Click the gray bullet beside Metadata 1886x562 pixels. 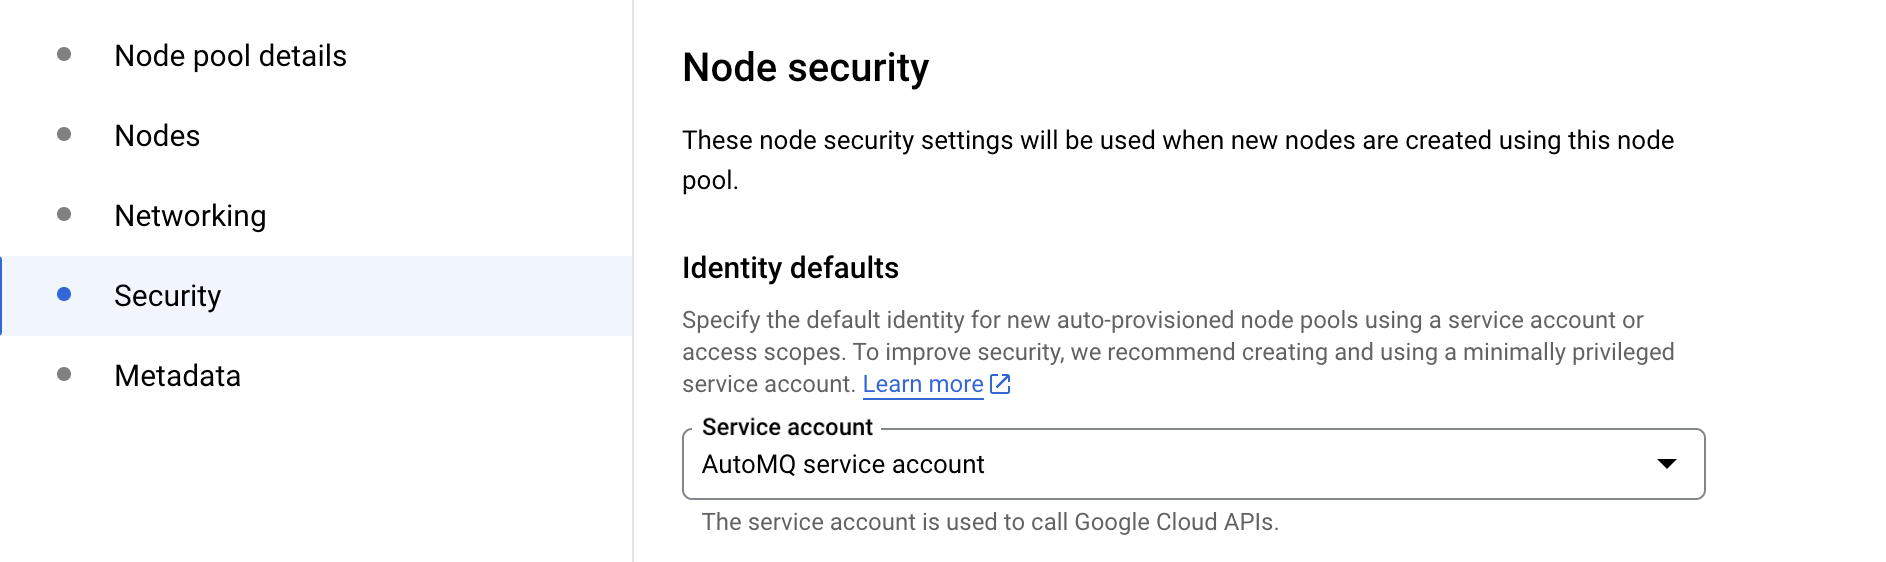pos(64,374)
